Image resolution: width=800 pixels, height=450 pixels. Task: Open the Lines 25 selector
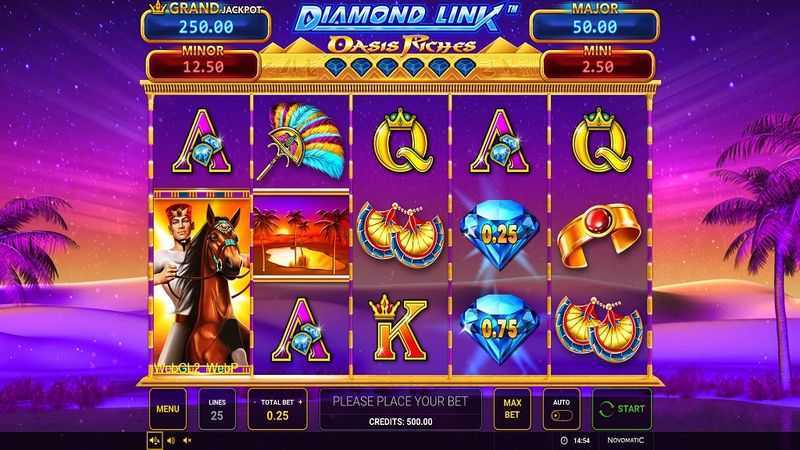tap(217, 409)
